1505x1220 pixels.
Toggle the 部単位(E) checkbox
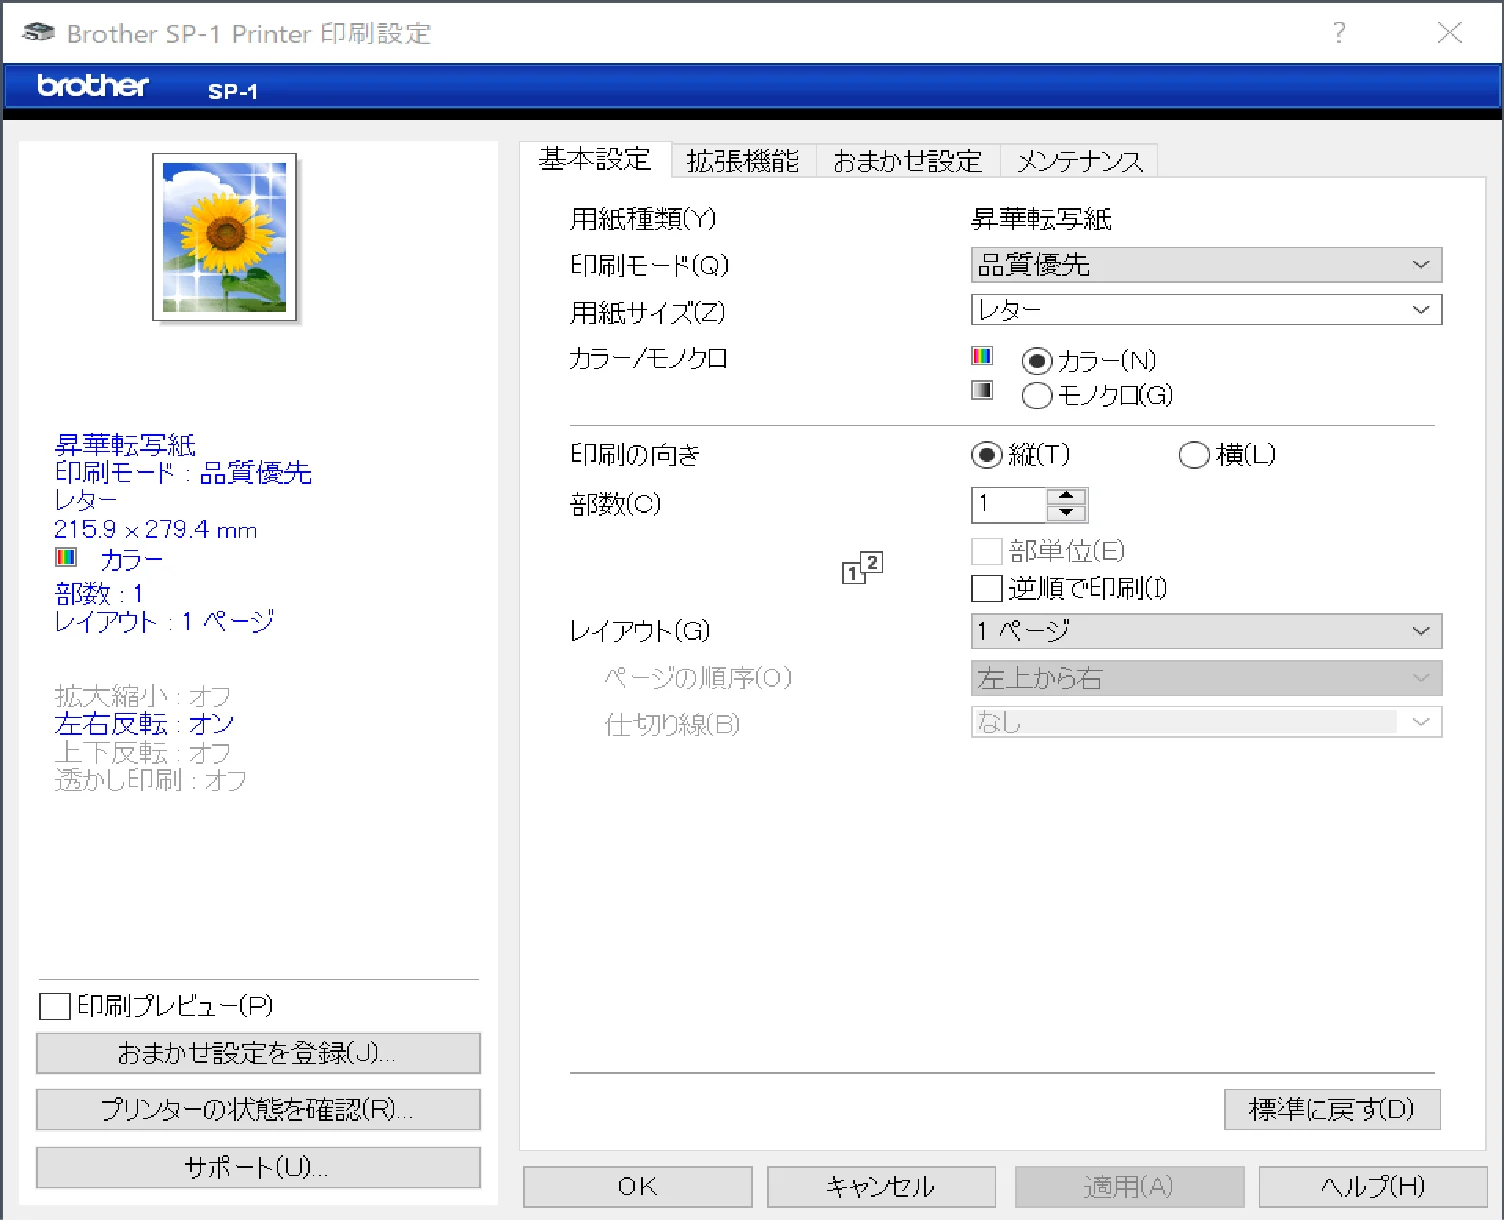coord(987,551)
